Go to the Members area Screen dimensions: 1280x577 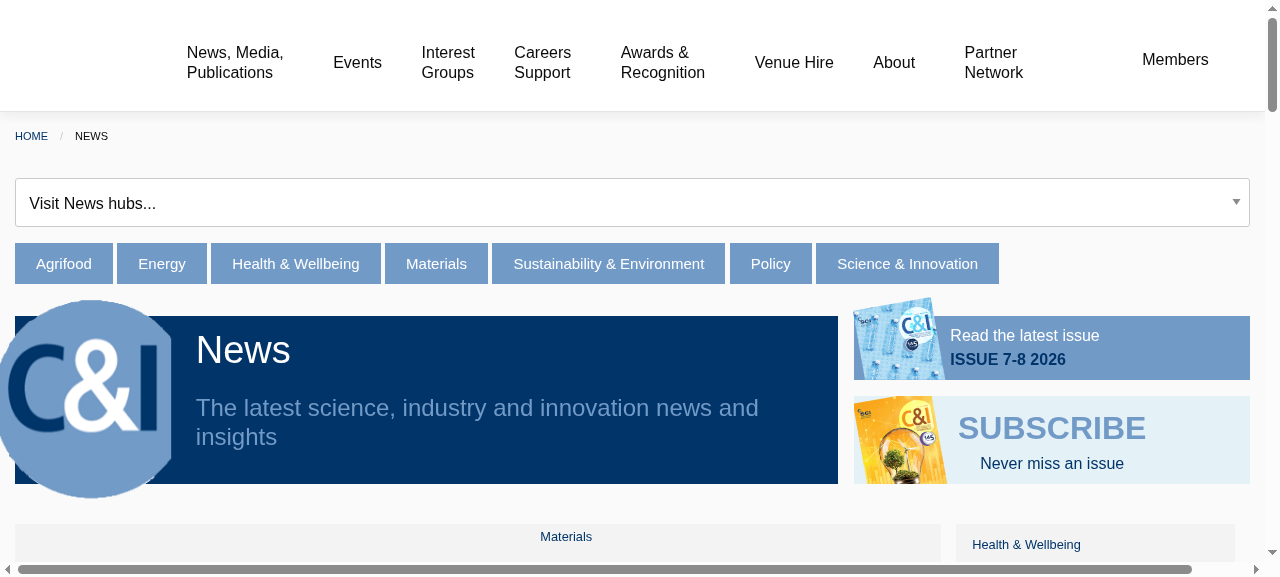point(1175,60)
